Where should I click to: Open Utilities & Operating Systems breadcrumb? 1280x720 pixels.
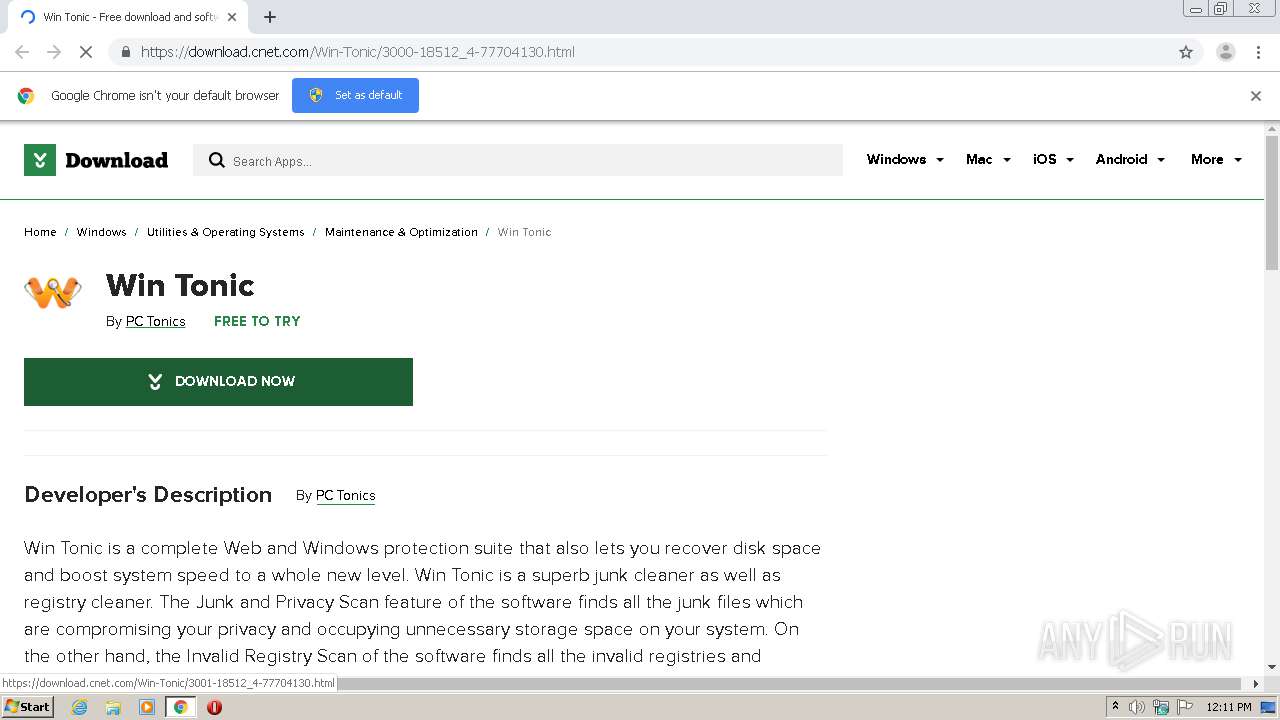(225, 232)
